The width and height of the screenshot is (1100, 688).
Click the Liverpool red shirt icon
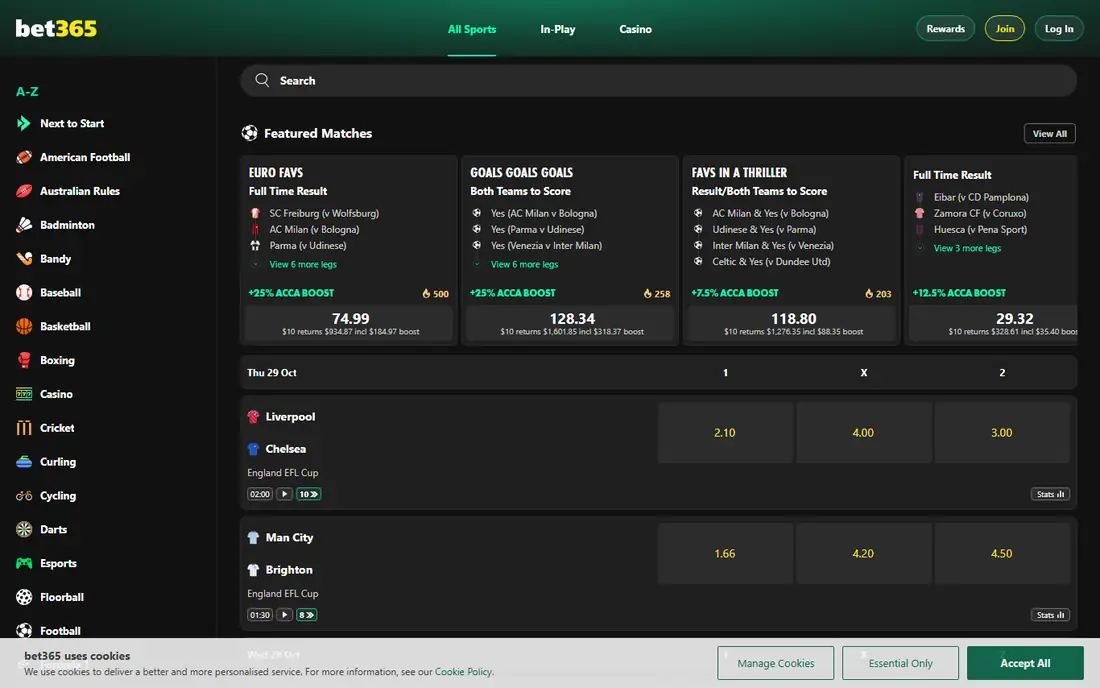(x=253, y=417)
